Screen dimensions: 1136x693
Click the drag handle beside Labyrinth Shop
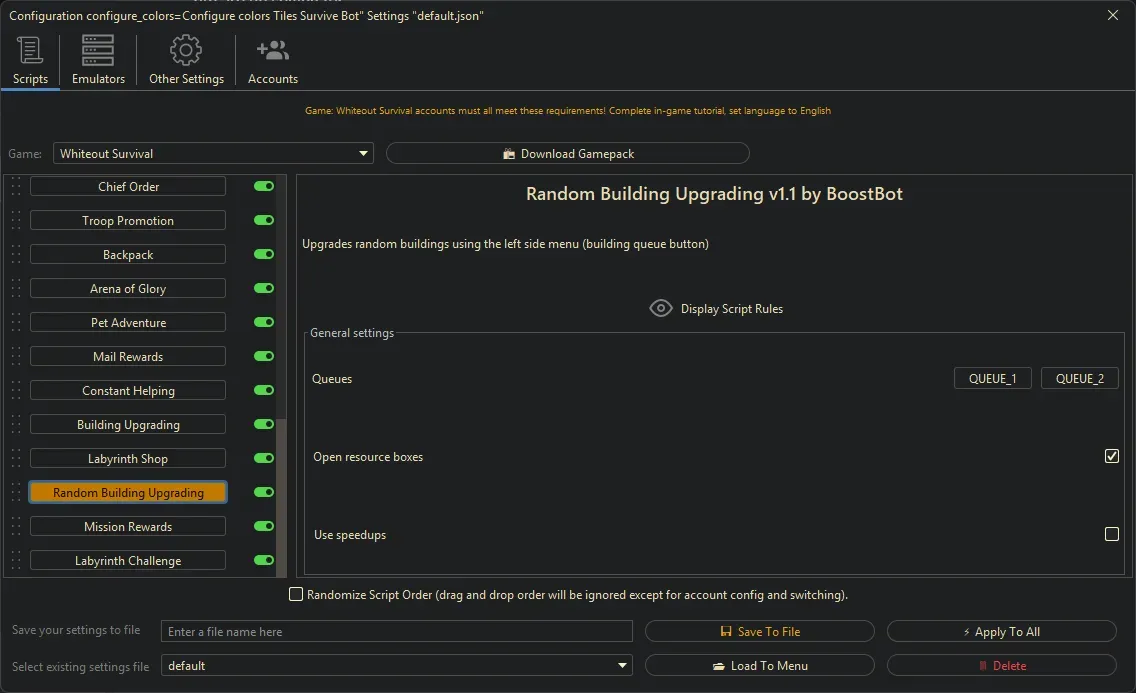16,459
